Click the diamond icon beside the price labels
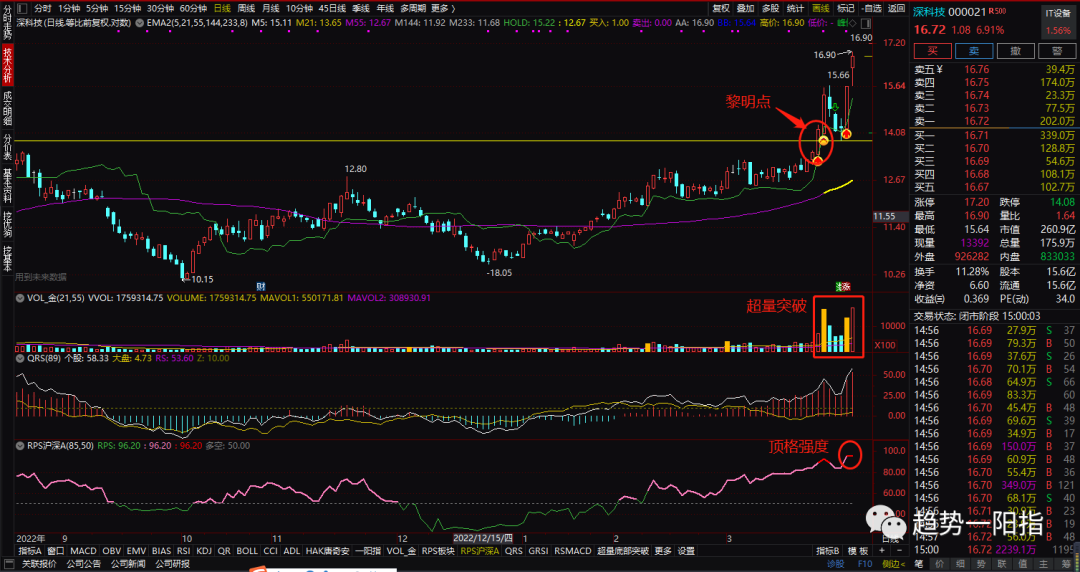This screenshot has height=572, width=1080. 853,23
